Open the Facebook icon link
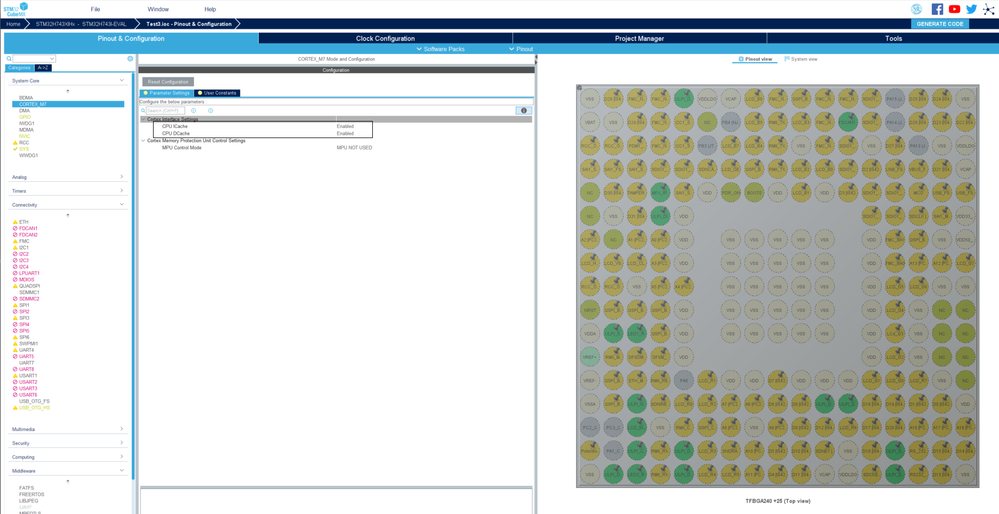The width and height of the screenshot is (999, 514). (x=937, y=9)
